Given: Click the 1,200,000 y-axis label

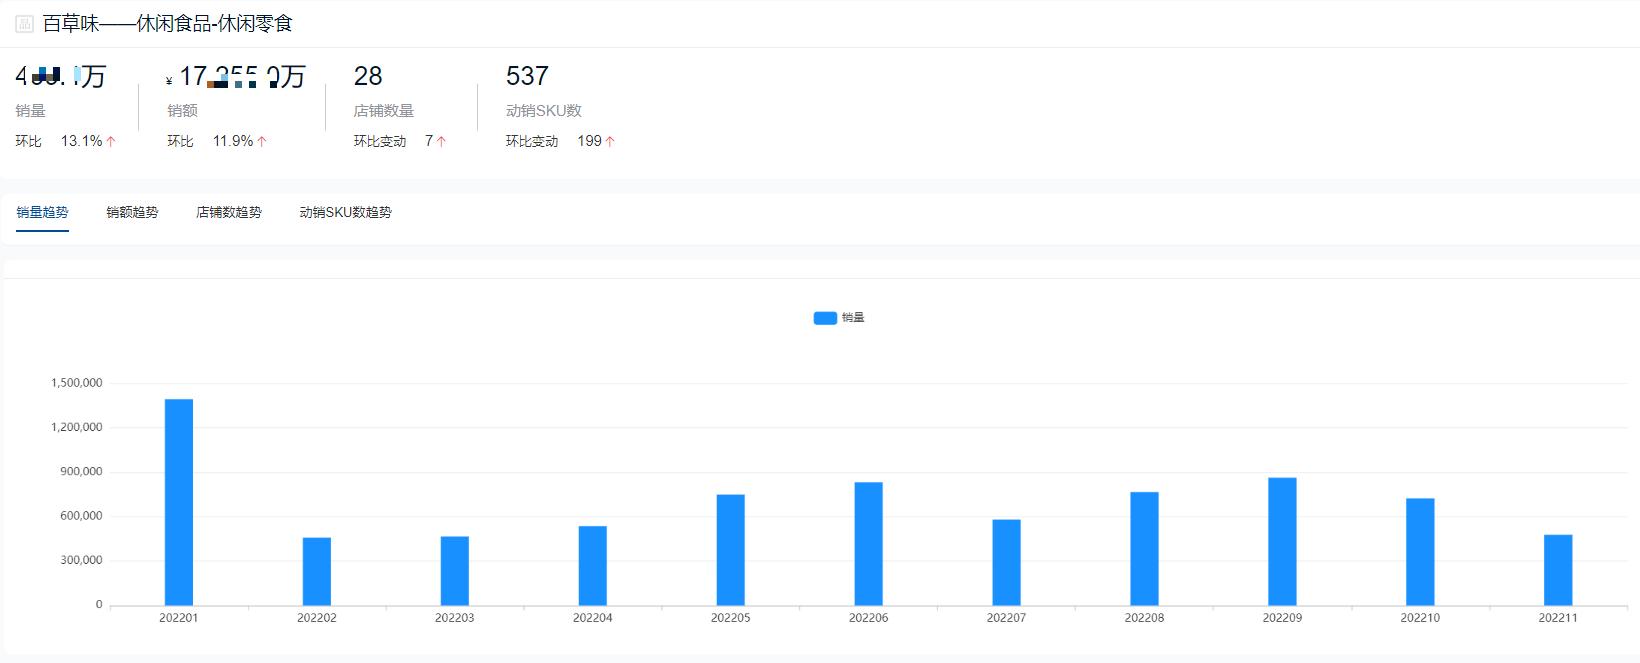Looking at the screenshot, I should coord(77,427).
